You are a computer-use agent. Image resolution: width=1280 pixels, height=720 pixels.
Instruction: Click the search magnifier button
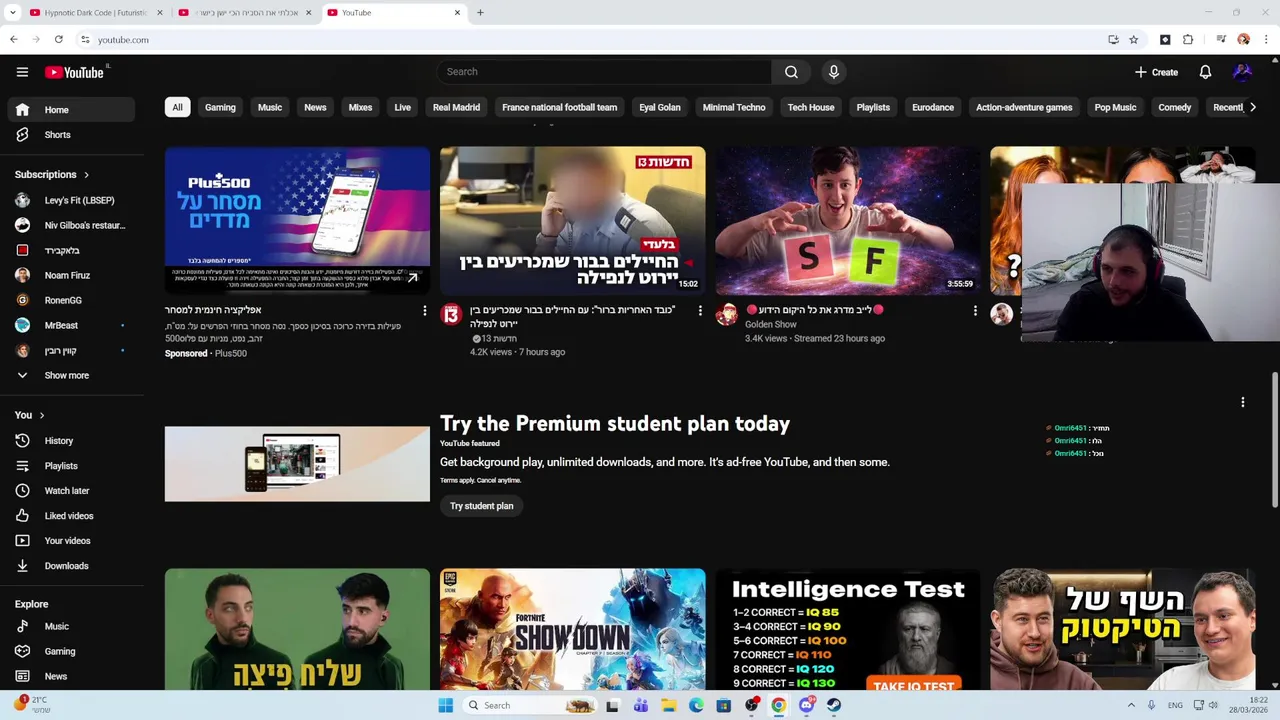(791, 72)
